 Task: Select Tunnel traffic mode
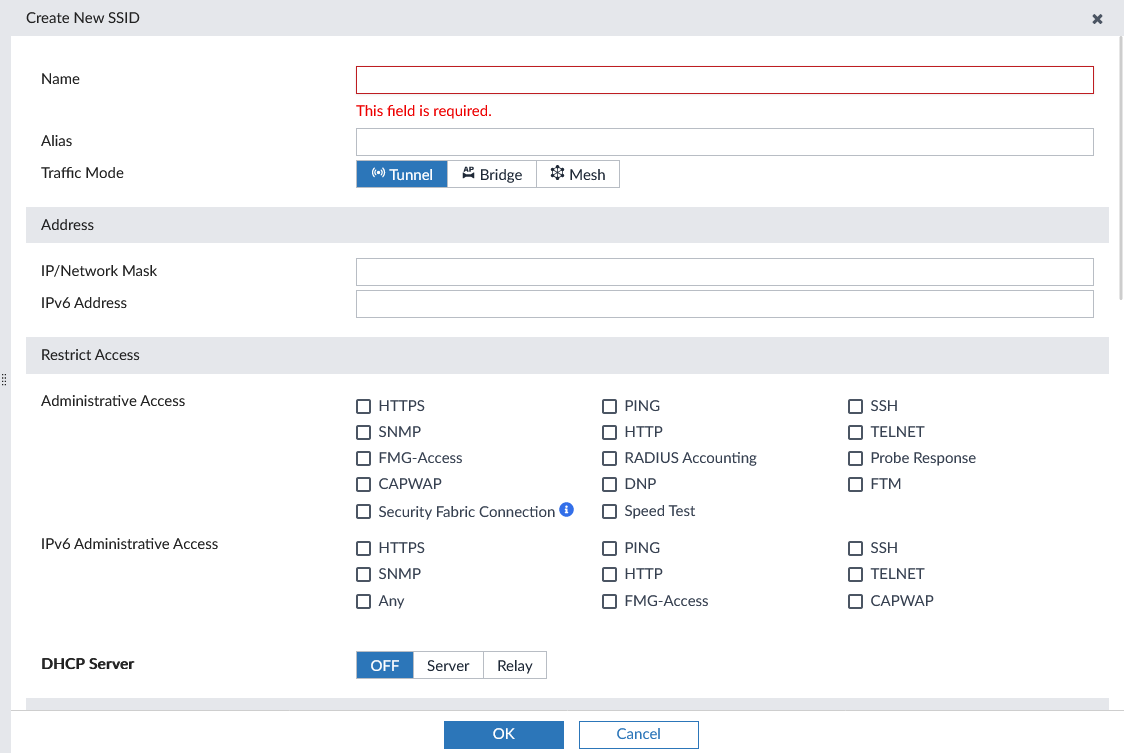pos(401,174)
